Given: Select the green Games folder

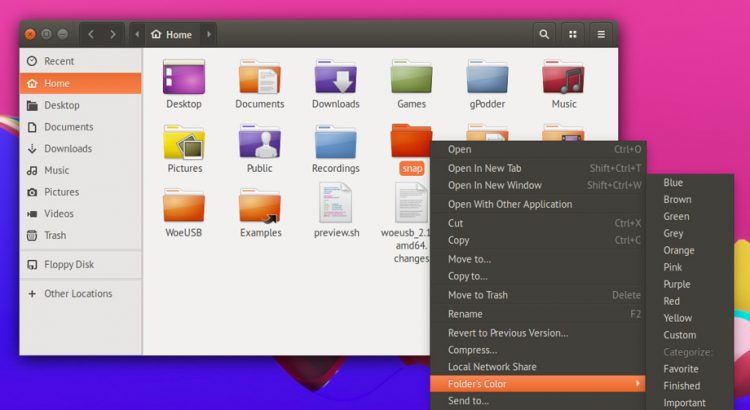Looking at the screenshot, I should (x=411, y=77).
